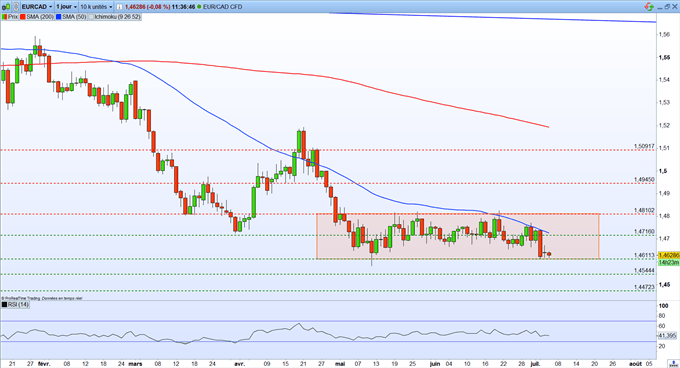This screenshot has width=680, height=368.
Task: Click the 'juin' date label on time axis
Action: (x=435, y=364)
